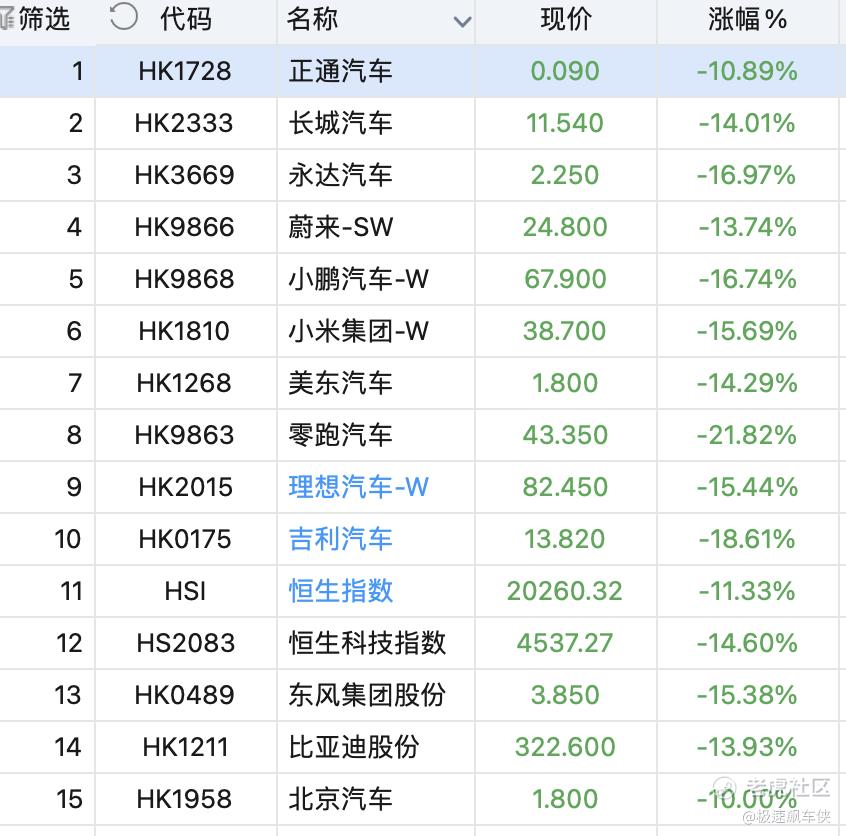Select 美东汽车 stock name

click(x=340, y=383)
